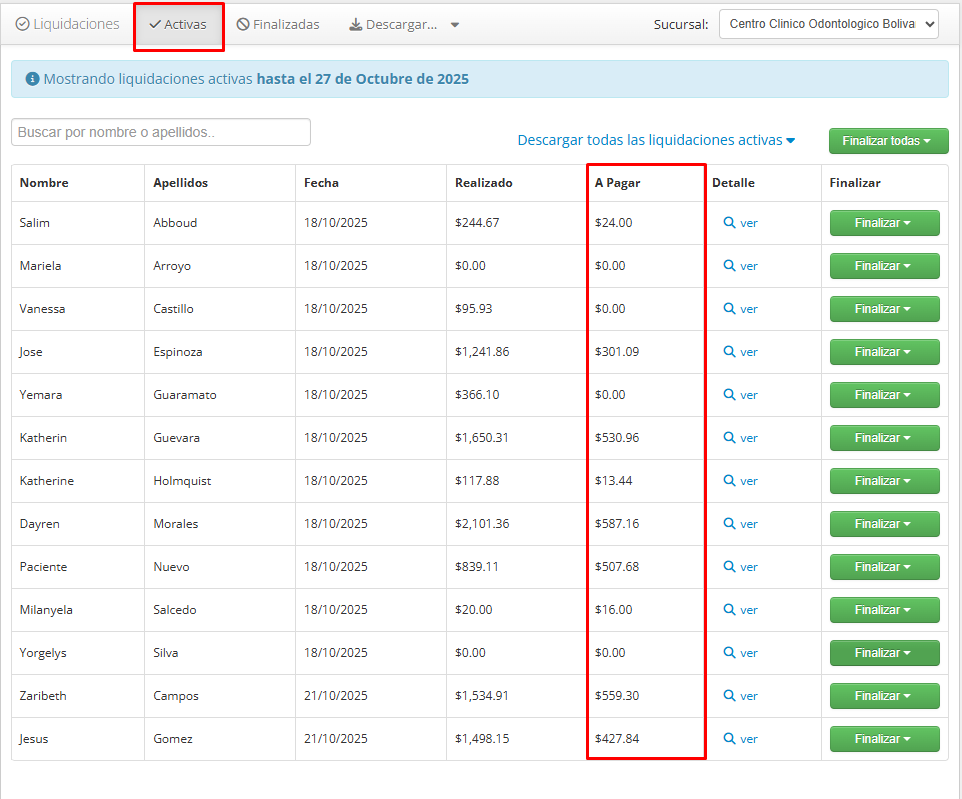Click the Realizado column header

click(483, 182)
